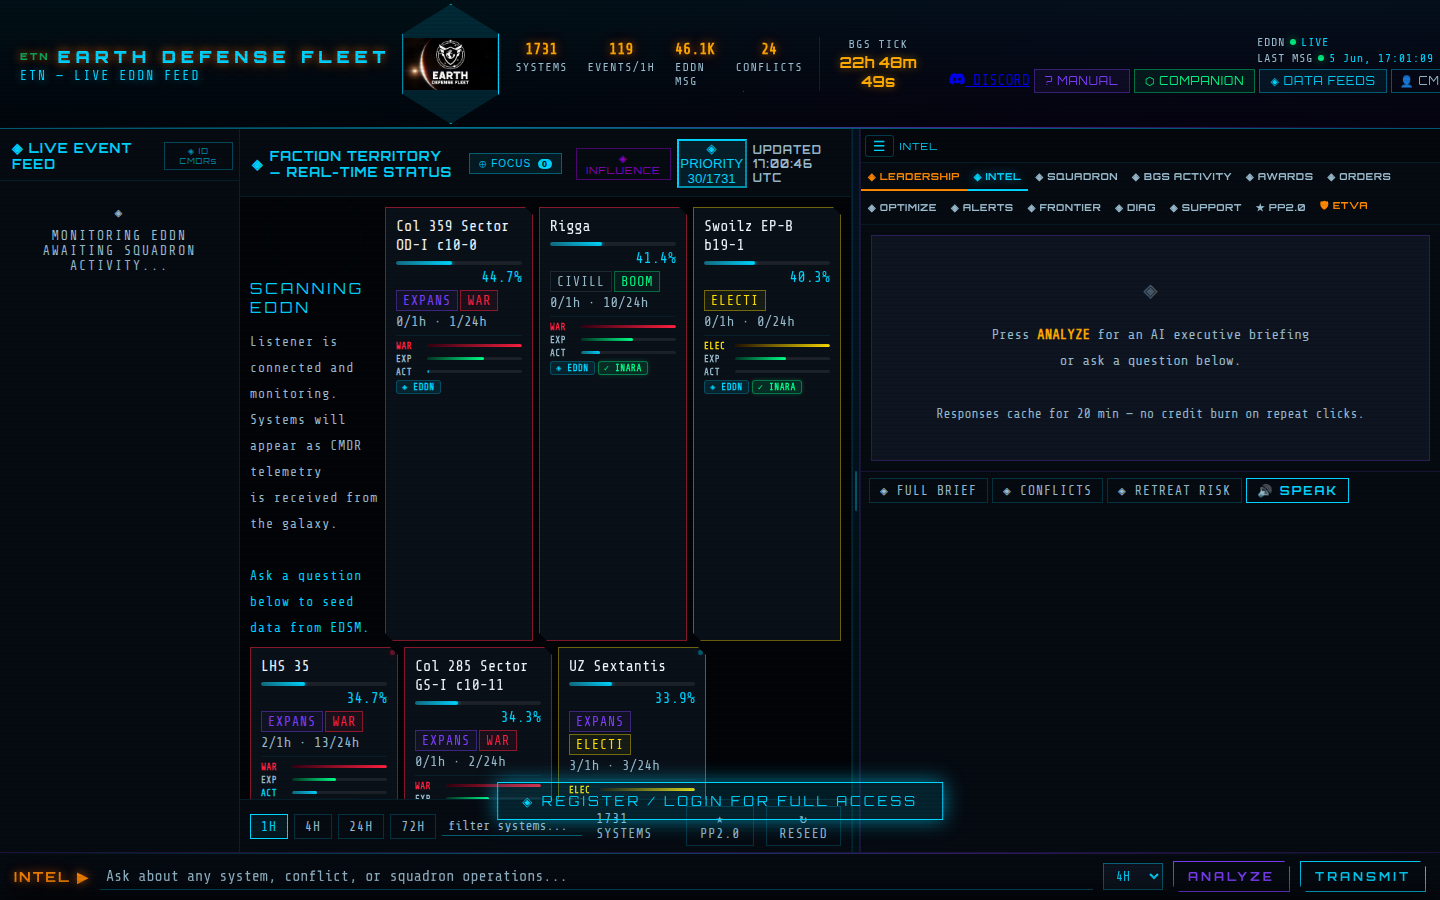The width and height of the screenshot is (1440, 900).
Task: Click the Conflicts briefing button
Action: click(x=1047, y=491)
